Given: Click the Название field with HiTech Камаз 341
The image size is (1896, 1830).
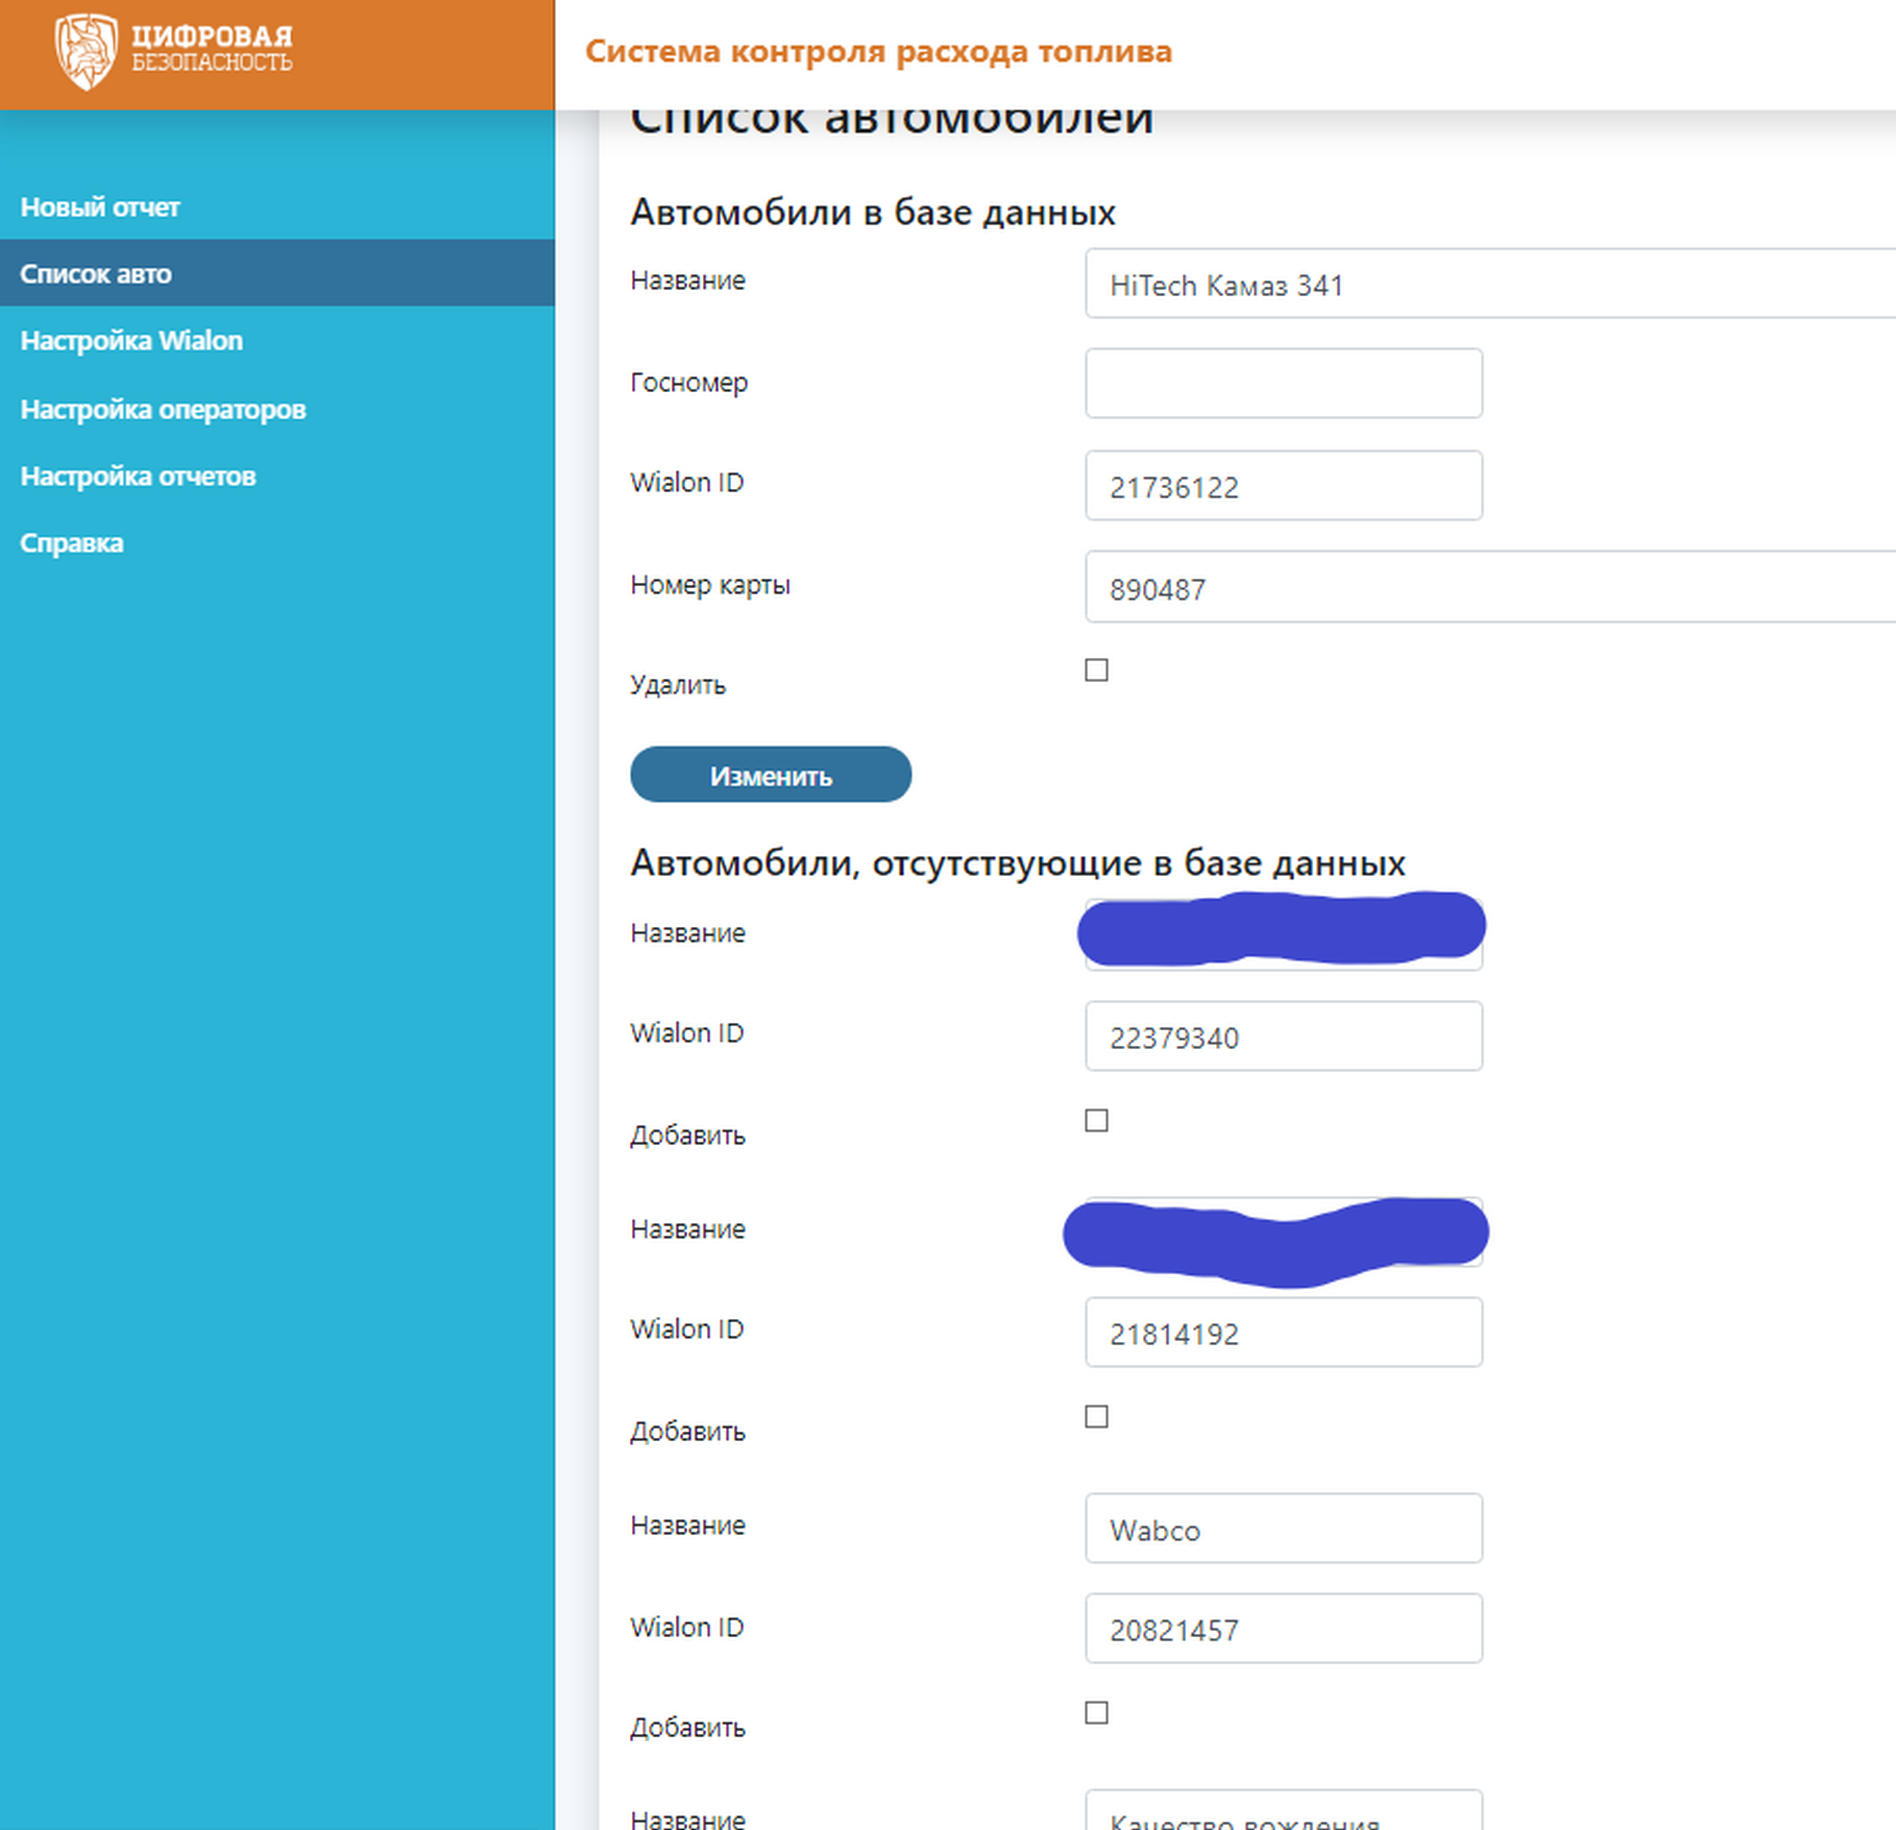Looking at the screenshot, I should pyautogui.click(x=1490, y=284).
